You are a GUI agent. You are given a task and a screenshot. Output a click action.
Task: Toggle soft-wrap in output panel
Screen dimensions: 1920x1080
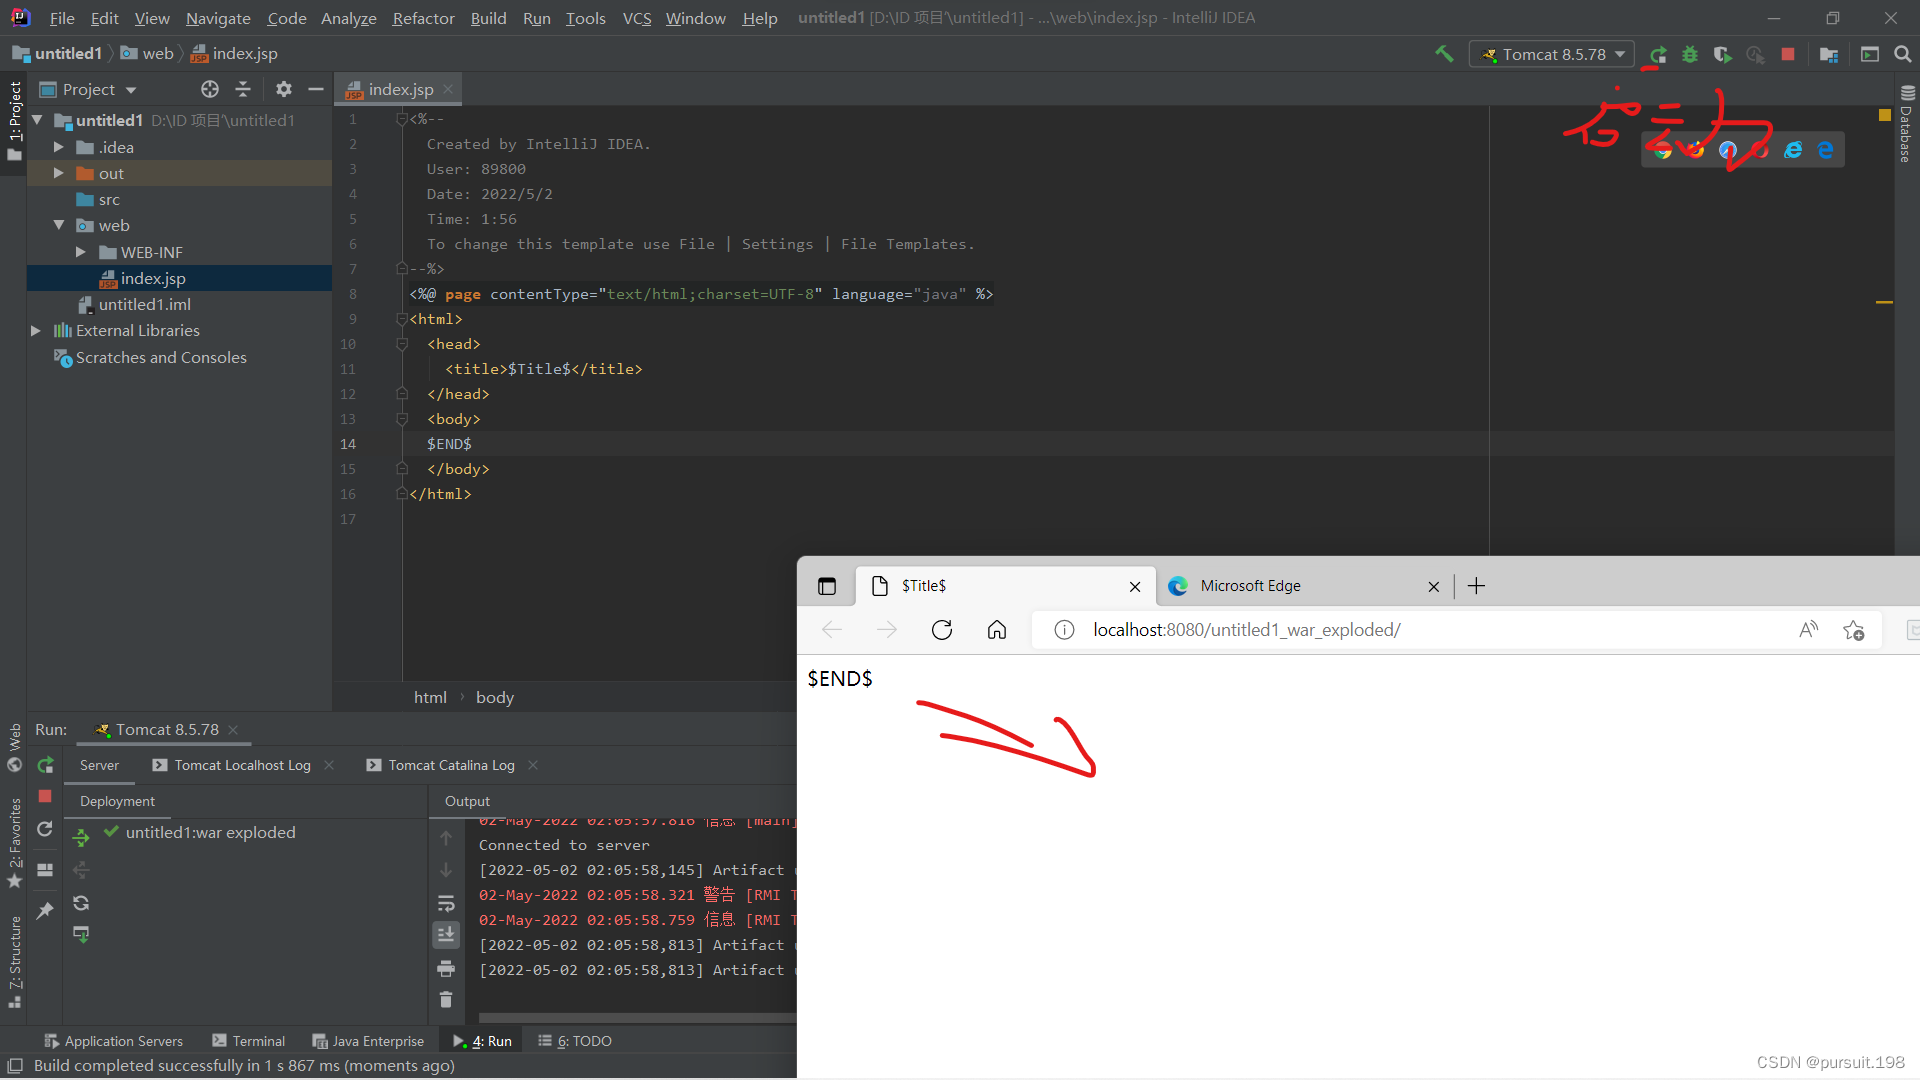pos(446,903)
